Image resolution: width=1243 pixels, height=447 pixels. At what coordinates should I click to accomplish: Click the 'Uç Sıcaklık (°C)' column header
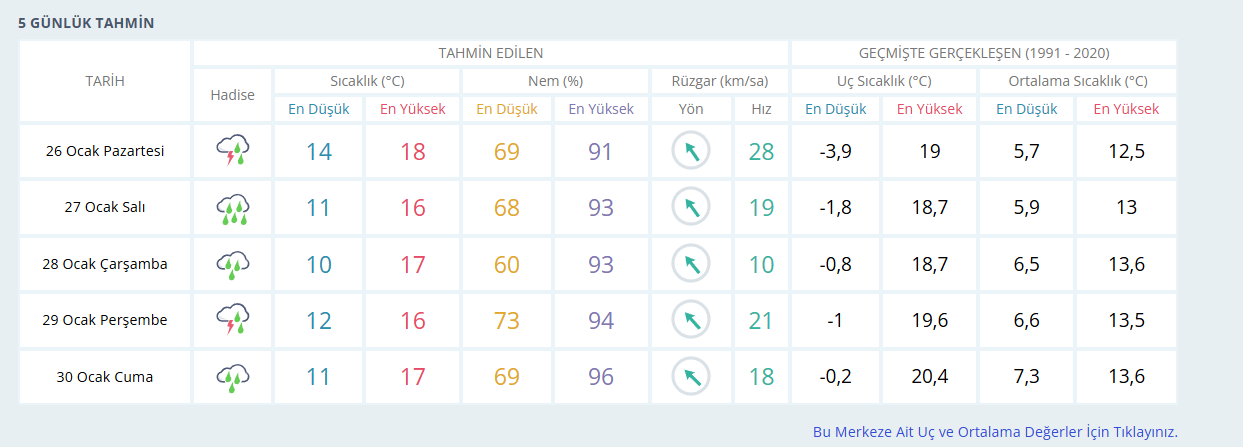[x=884, y=81]
